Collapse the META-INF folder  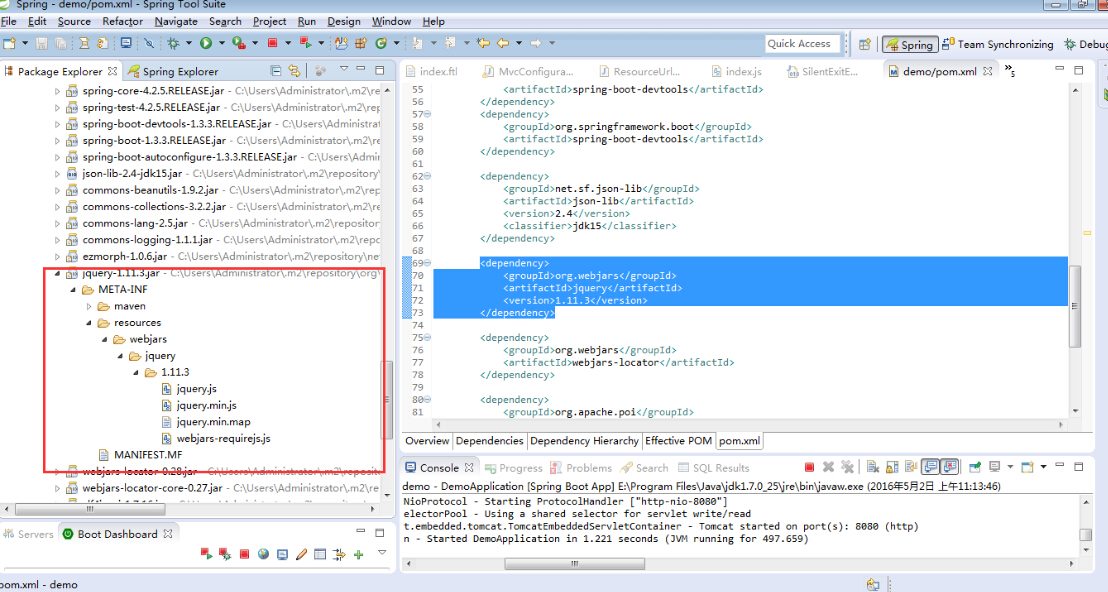73,290
